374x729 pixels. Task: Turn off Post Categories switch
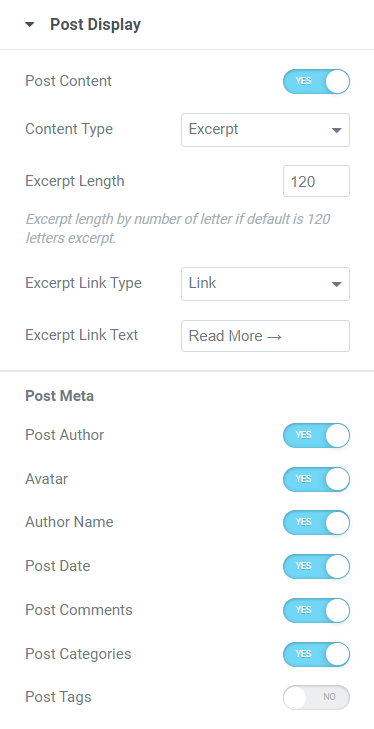pyautogui.click(x=316, y=654)
